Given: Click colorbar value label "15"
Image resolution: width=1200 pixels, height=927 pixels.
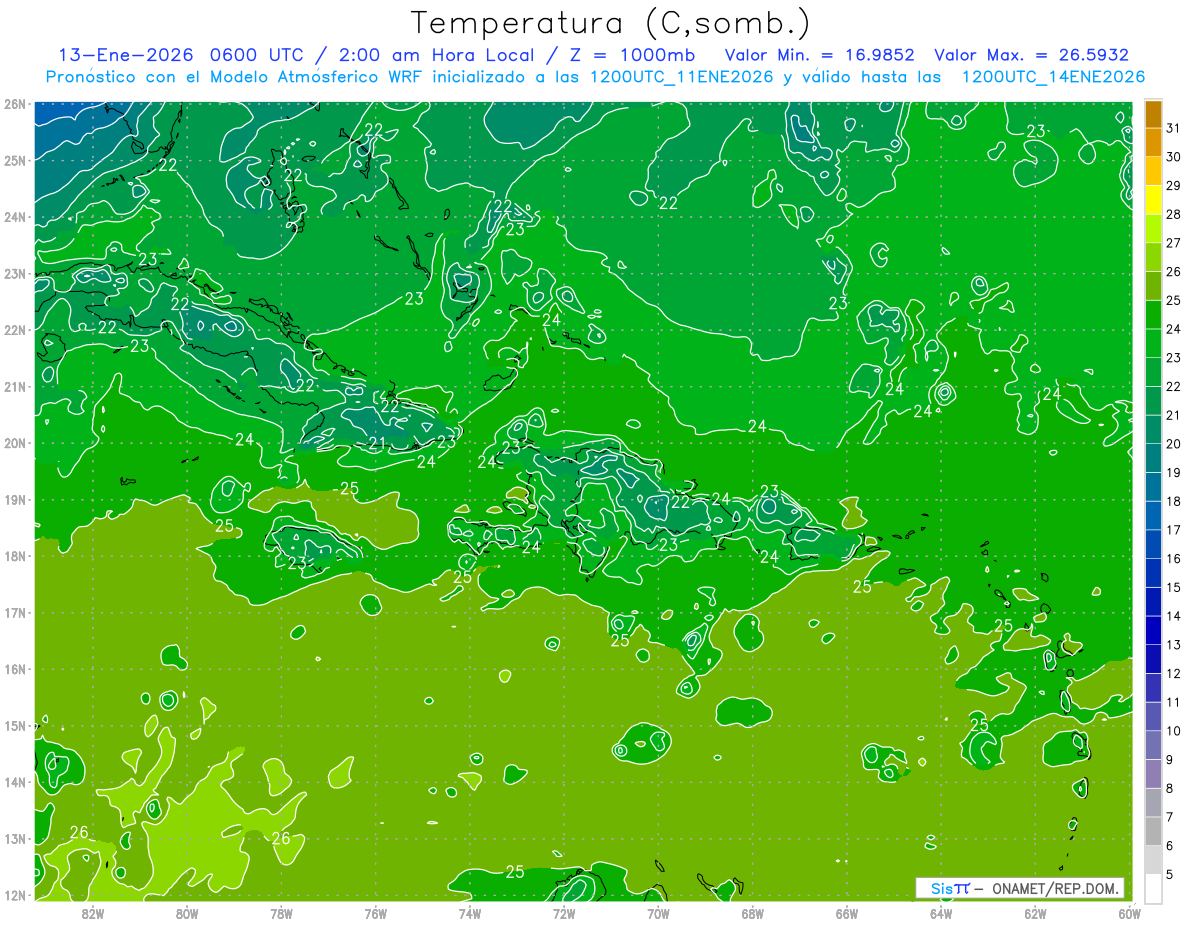Looking at the screenshot, I should pyautogui.click(x=1173, y=588).
